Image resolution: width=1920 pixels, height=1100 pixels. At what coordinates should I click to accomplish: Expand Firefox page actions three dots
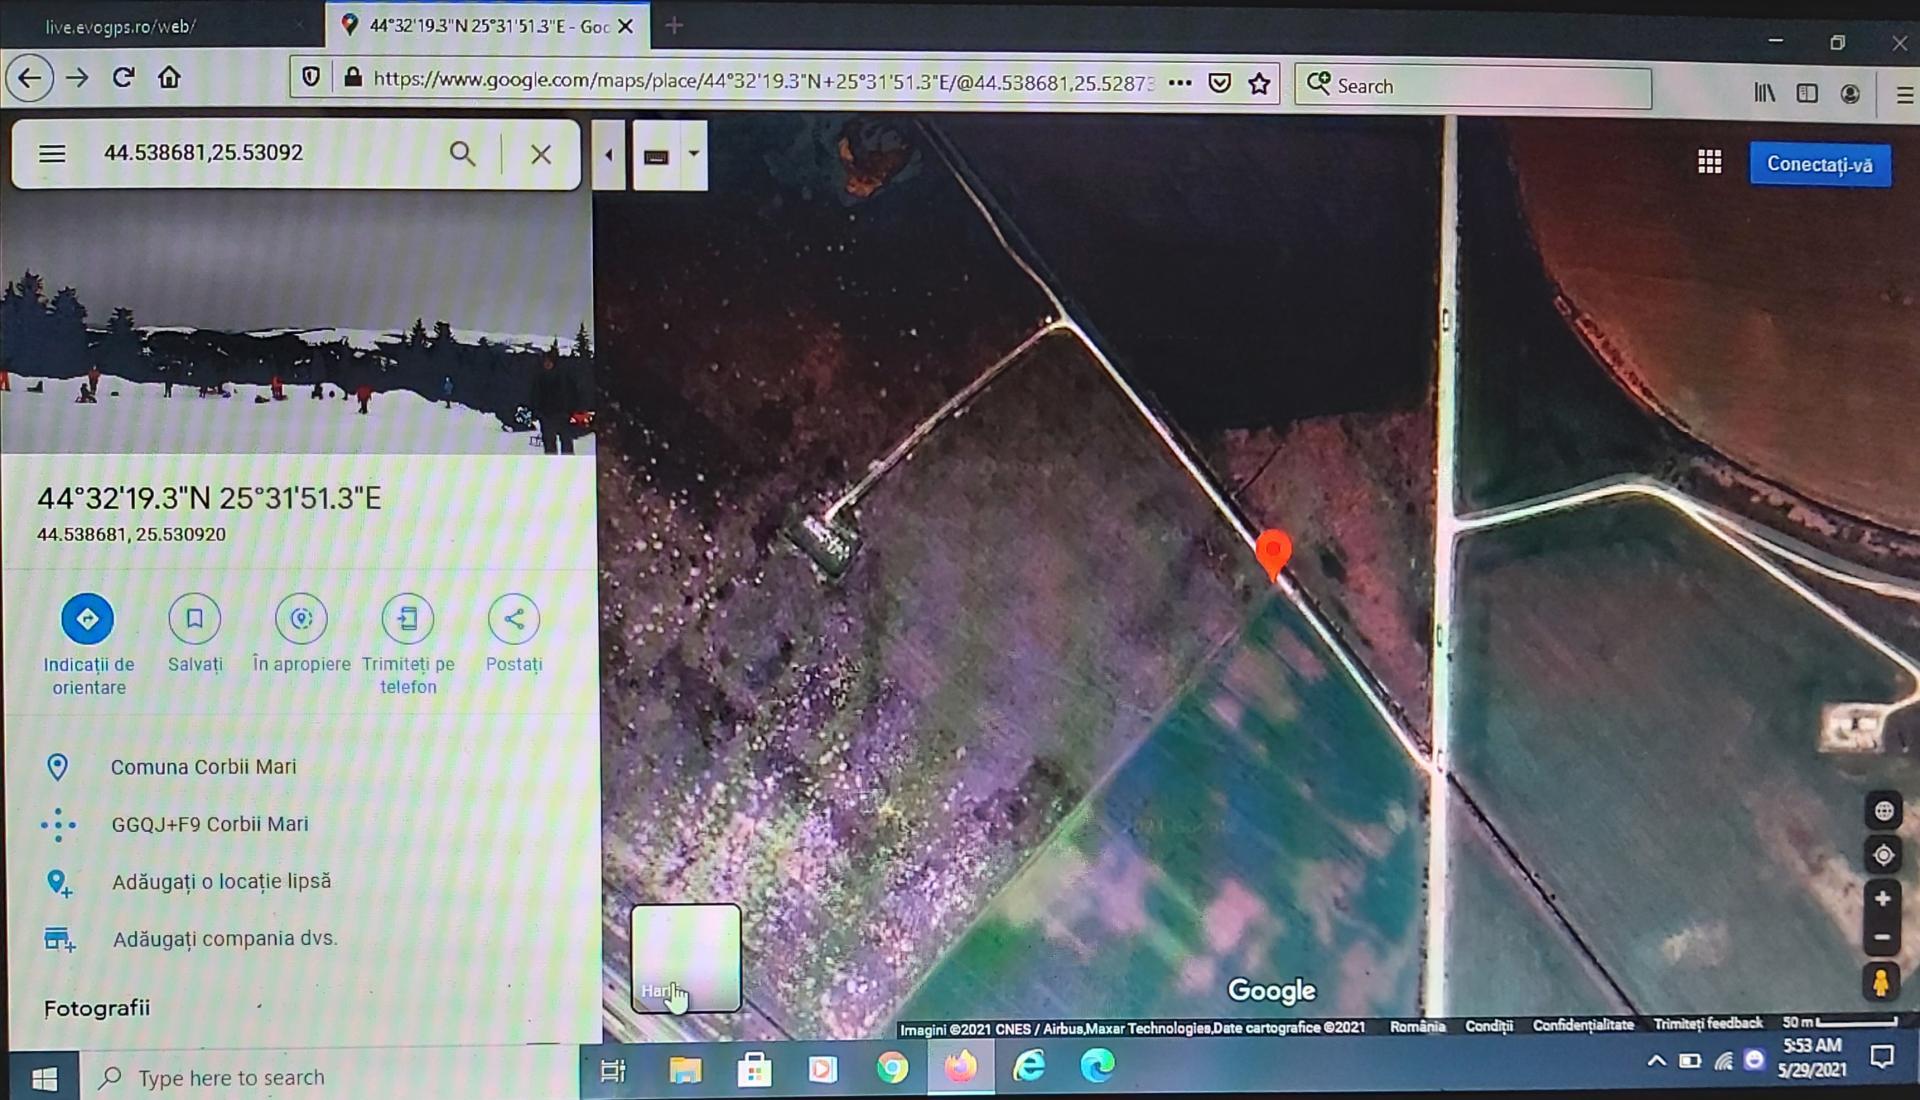click(1180, 83)
